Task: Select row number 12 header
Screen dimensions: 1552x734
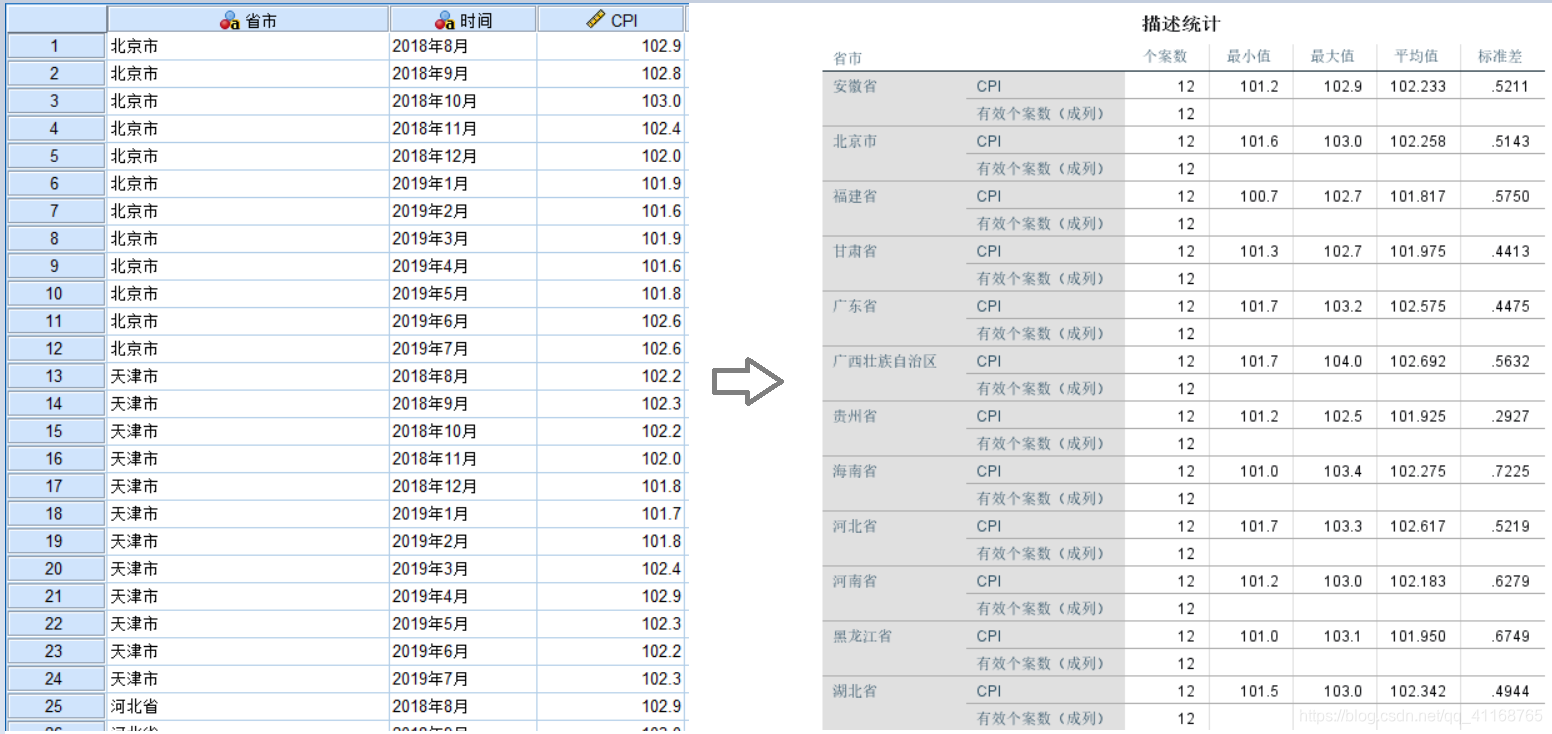Action: pos(55,349)
